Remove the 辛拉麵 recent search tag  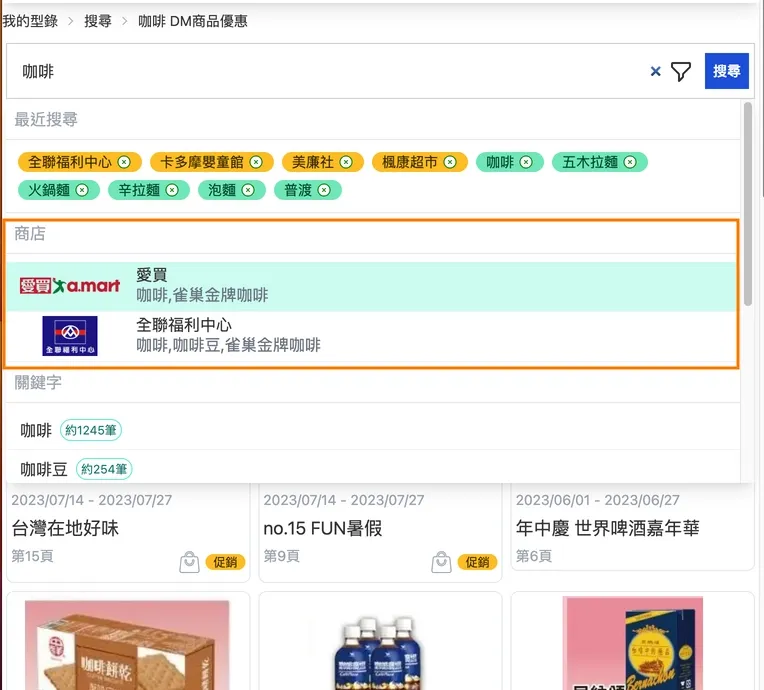coord(172,190)
